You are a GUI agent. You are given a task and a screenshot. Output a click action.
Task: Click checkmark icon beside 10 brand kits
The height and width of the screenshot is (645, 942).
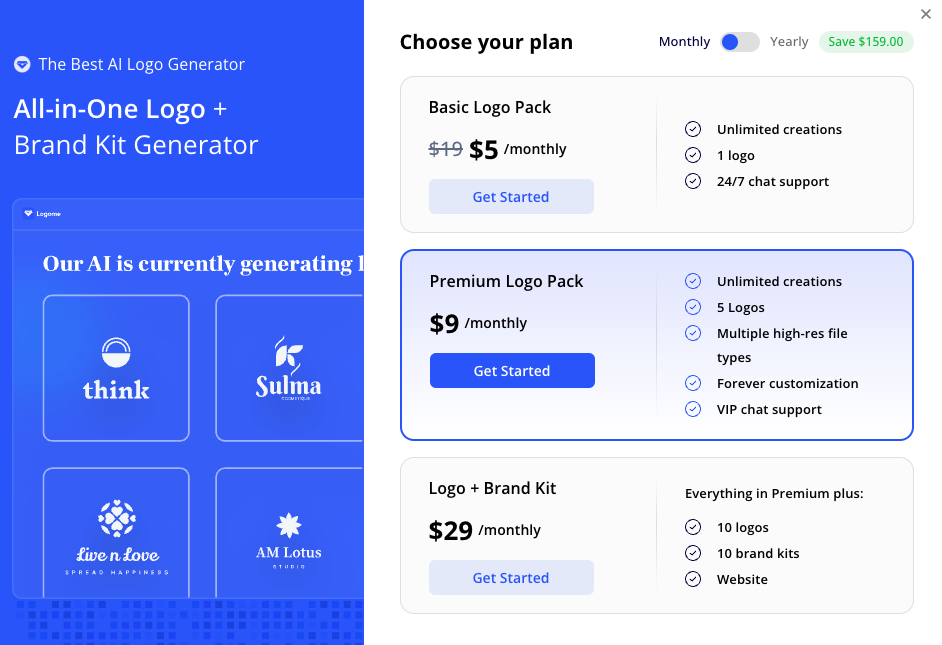click(x=692, y=553)
